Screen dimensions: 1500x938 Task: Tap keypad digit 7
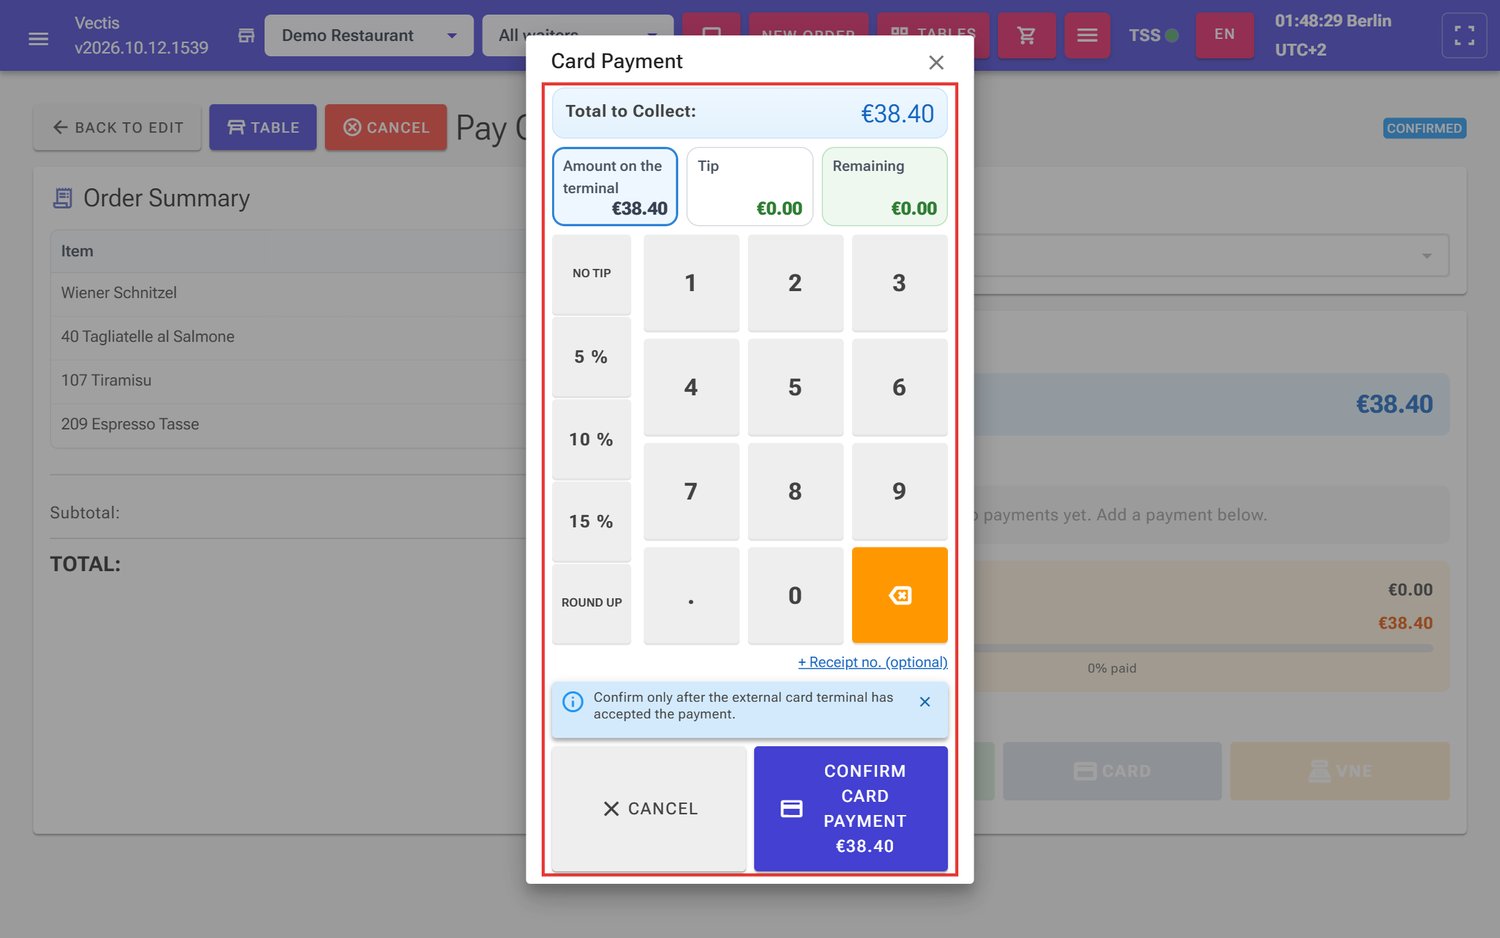691,491
